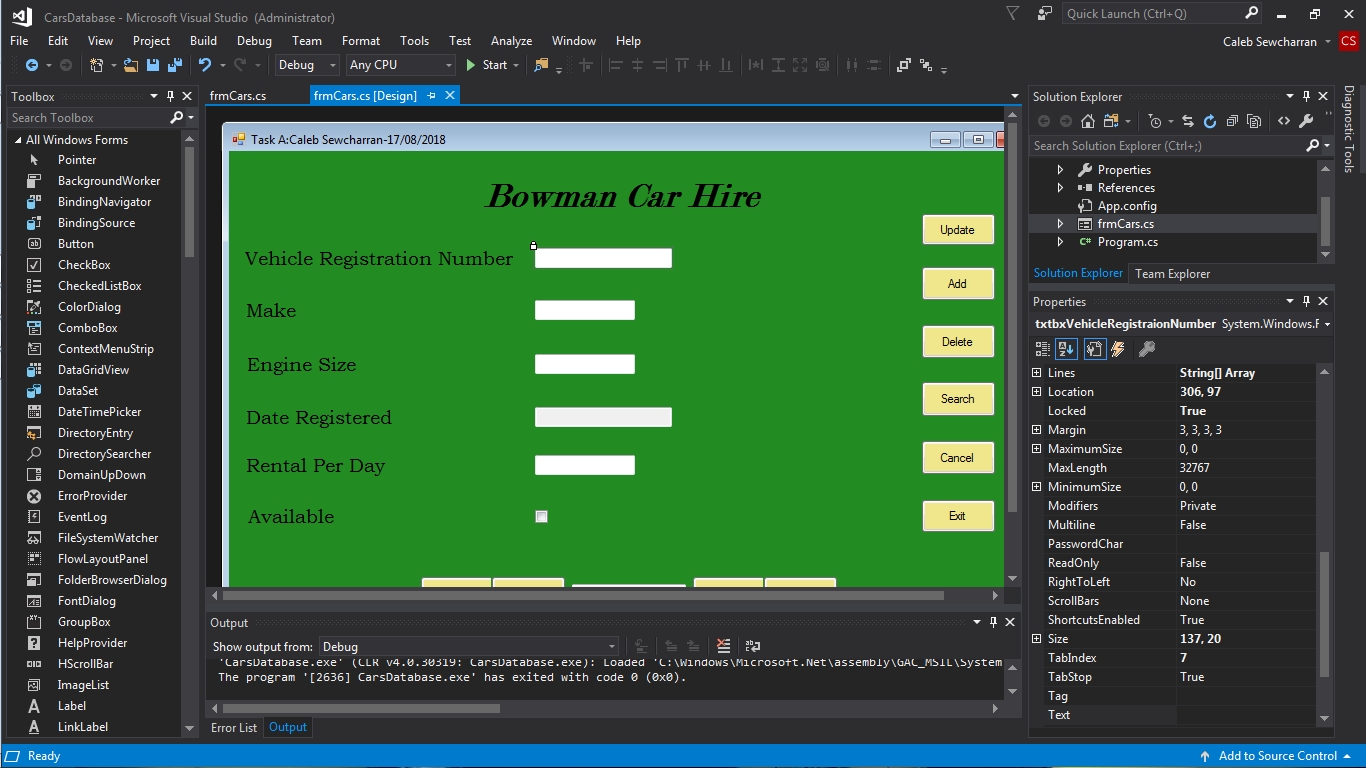Click the New Project toolbar icon
The image size is (1366, 768).
coord(97,65)
